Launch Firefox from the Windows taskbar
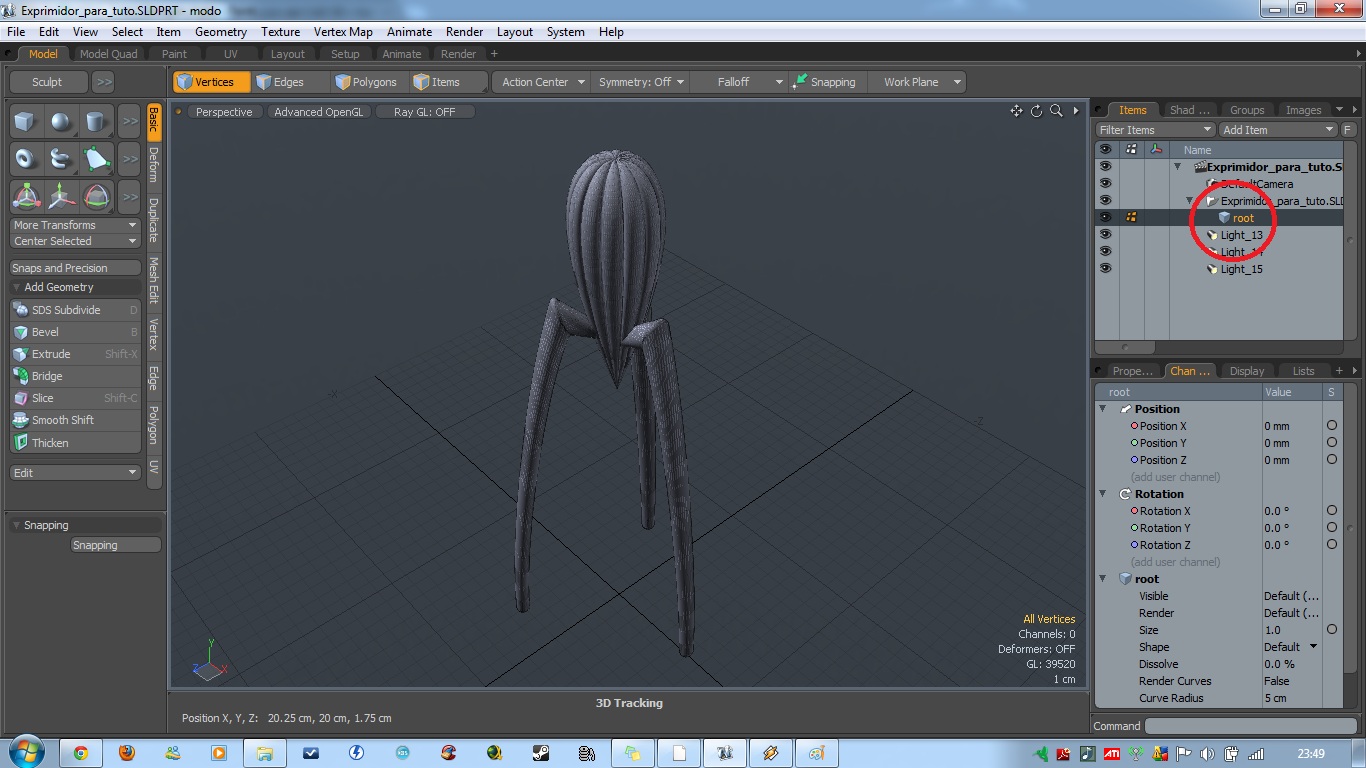The image size is (1366, 768). click(127, 753)
